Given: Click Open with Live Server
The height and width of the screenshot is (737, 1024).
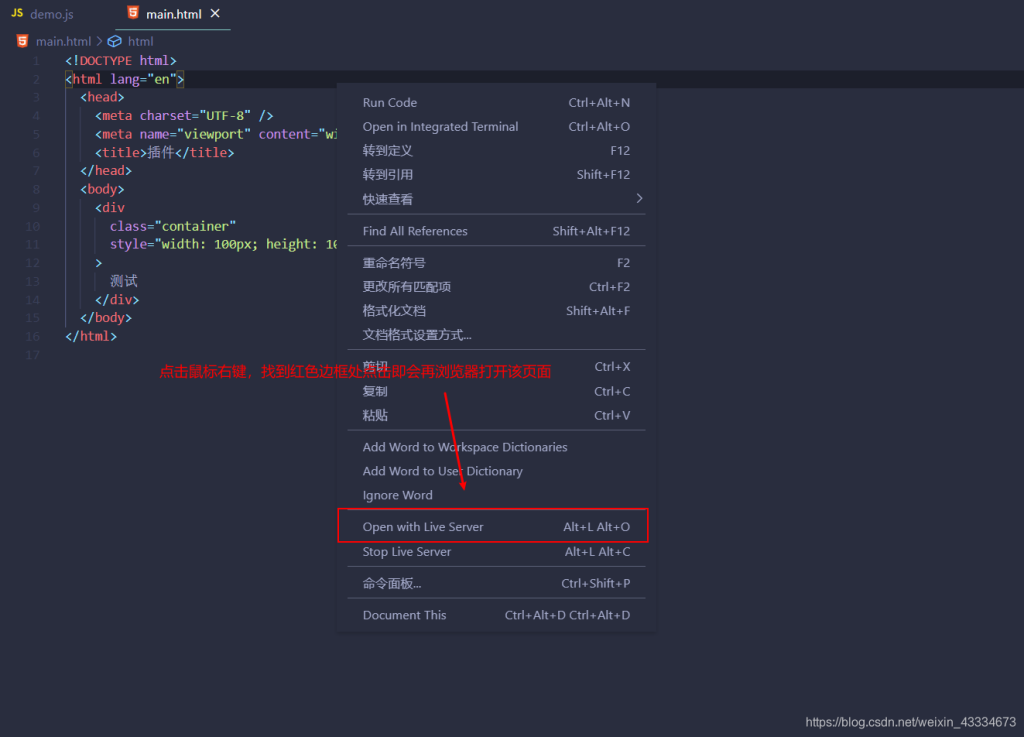Looking at the screenshot, I should click(x=496, y=527).
